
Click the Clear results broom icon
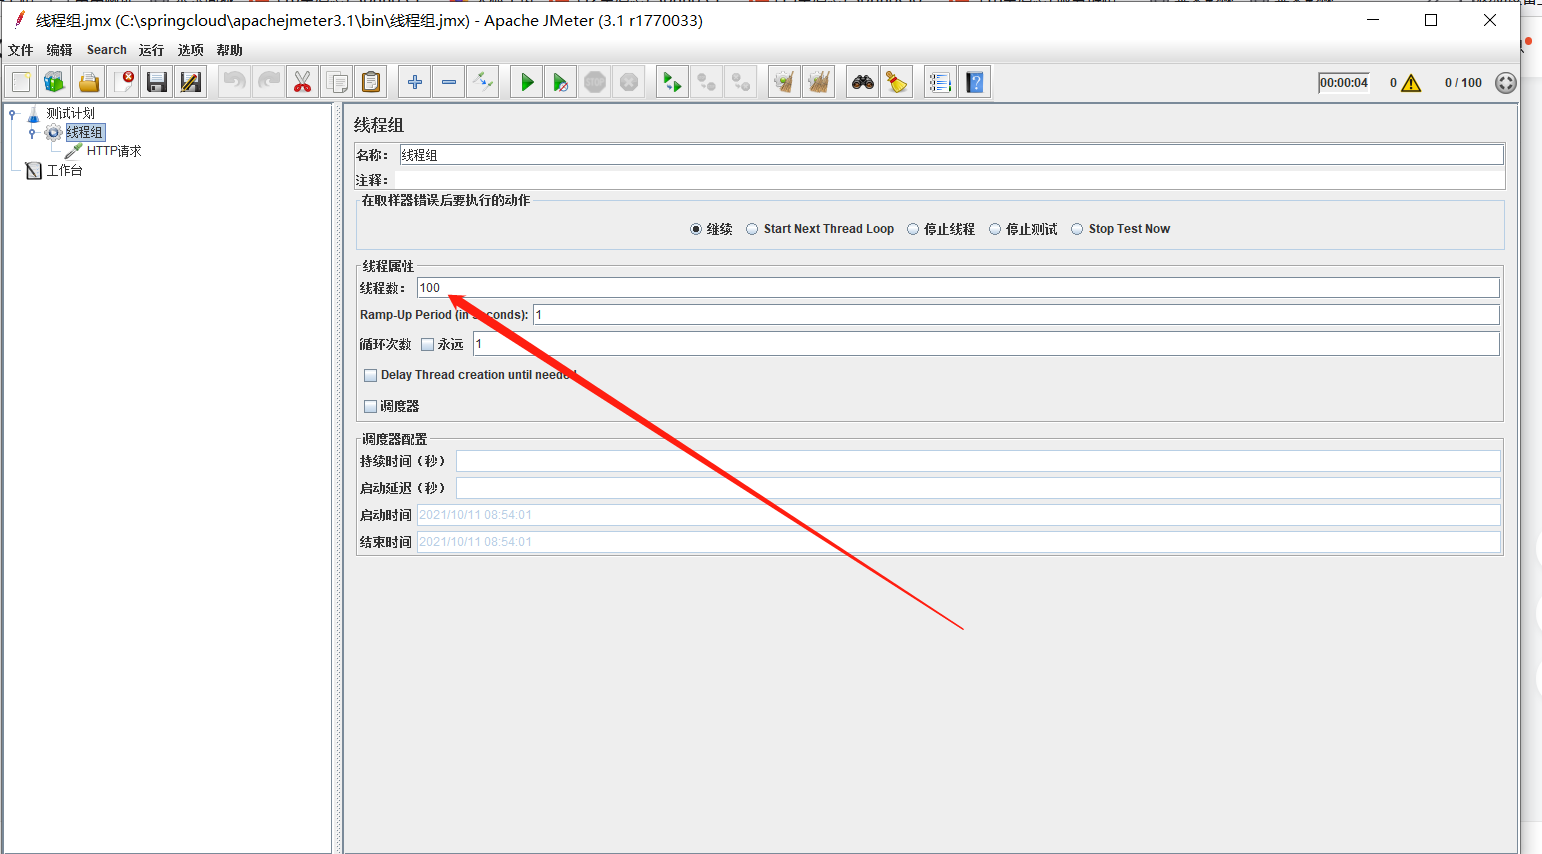click(x=785, y=82)
